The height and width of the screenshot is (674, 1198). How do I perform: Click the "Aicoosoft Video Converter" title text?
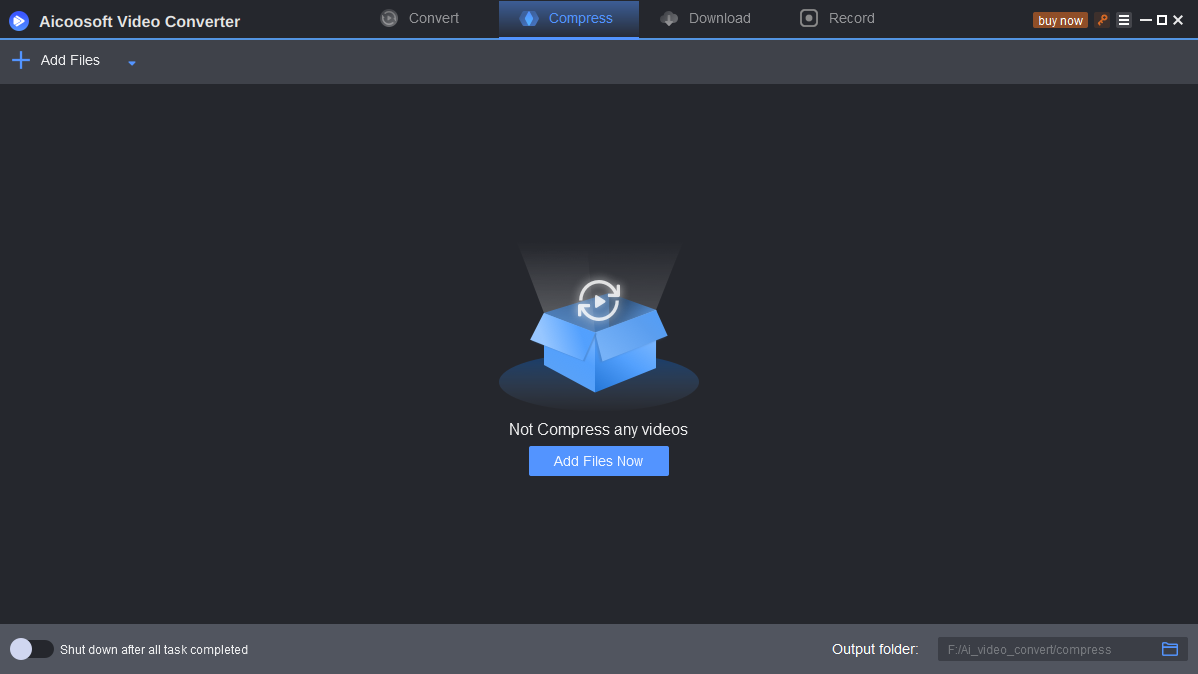[140, 21]
